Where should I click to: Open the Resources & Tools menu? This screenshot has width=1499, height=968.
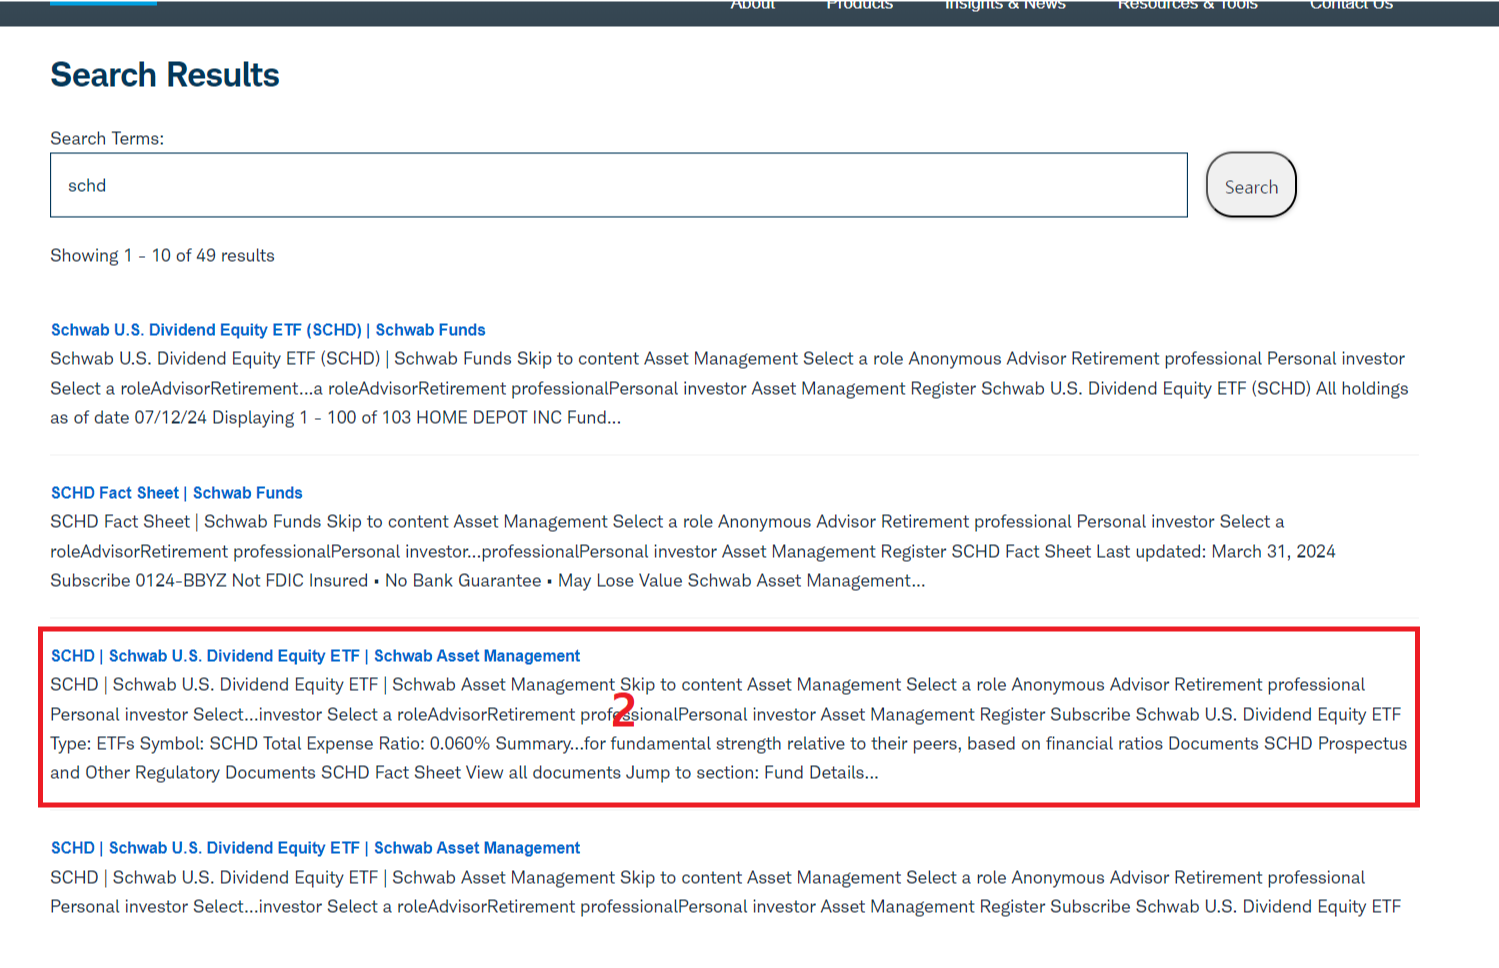[x=1187, y=6]
